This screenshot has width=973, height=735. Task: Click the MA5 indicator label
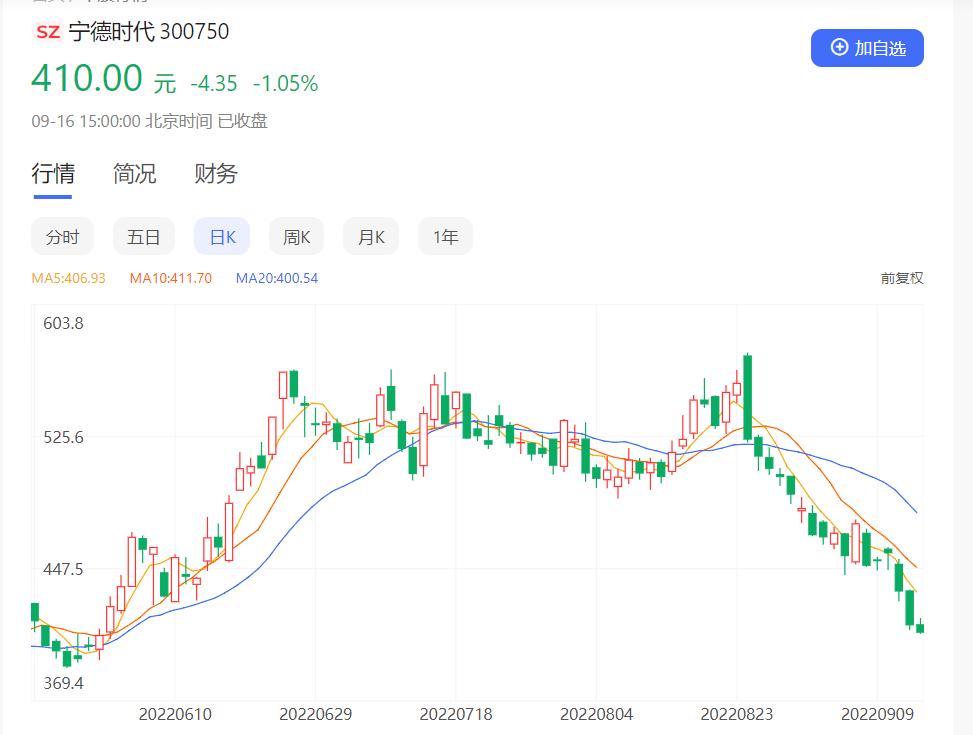(x=68, y=278)
